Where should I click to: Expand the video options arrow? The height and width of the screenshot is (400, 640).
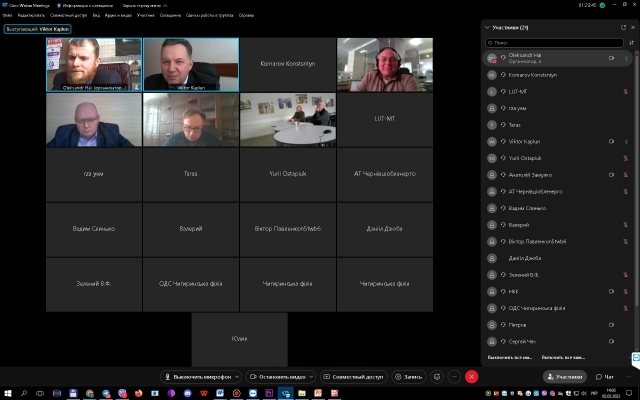click(x=312, y=377)
